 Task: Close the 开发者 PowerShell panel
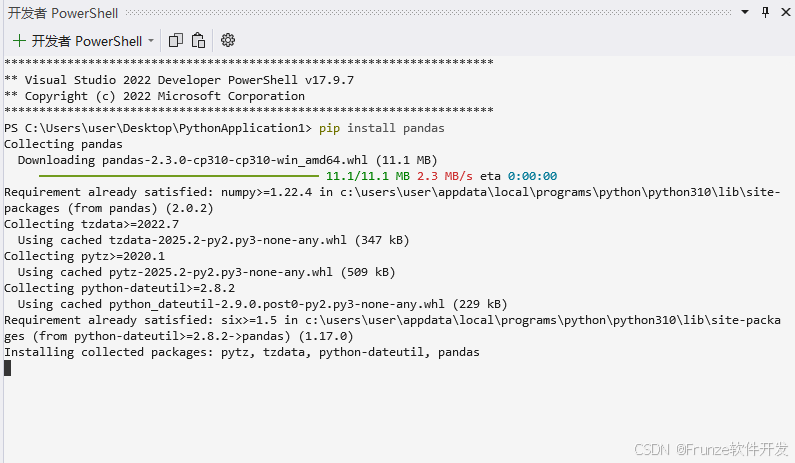coord(785,12)
